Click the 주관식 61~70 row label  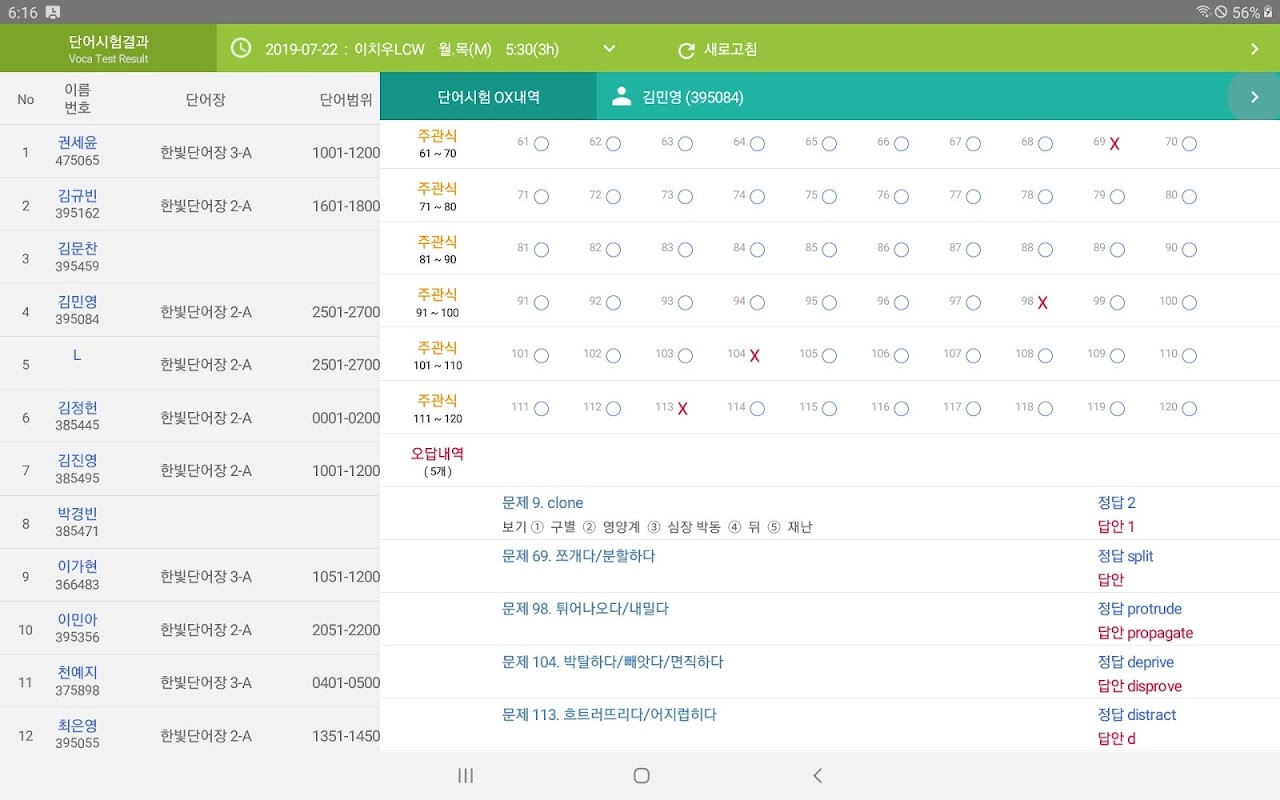point(437,144)
